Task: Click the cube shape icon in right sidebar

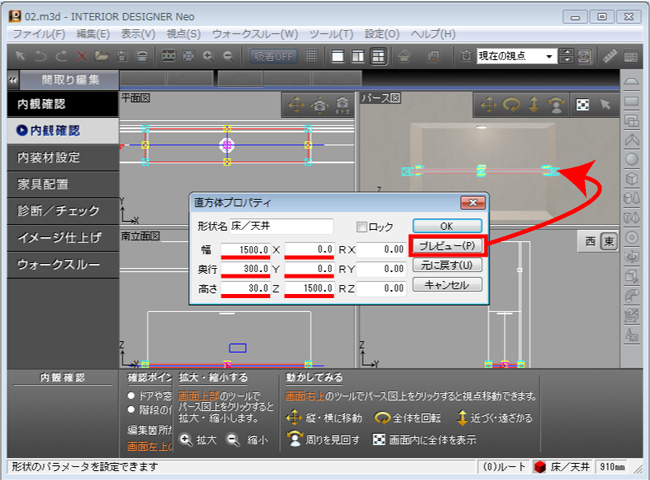Action: (x=632, y=178)
